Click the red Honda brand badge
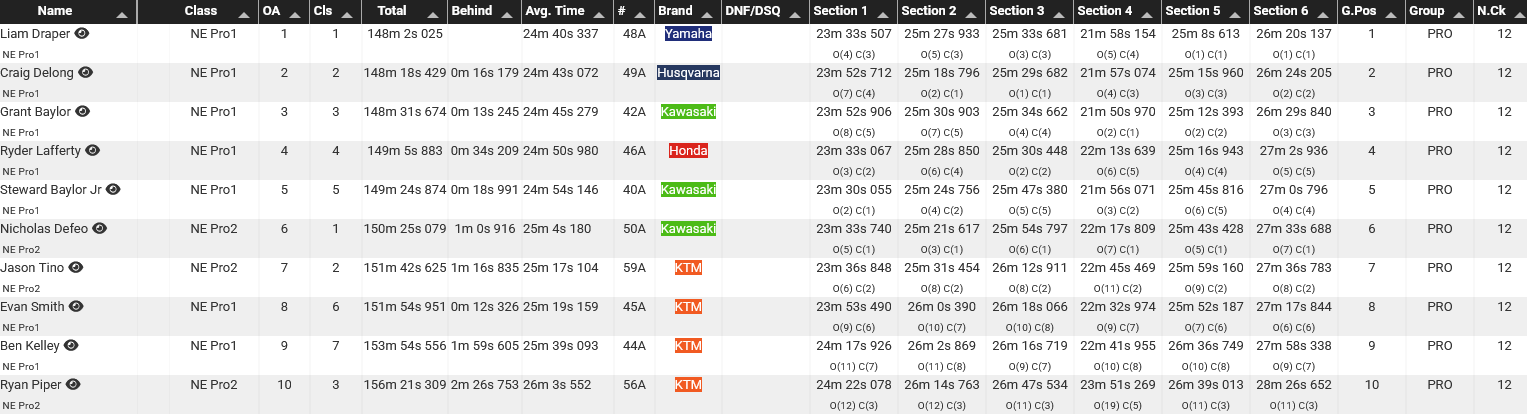Screen dimensions: 1527x414 pos(688,150)
